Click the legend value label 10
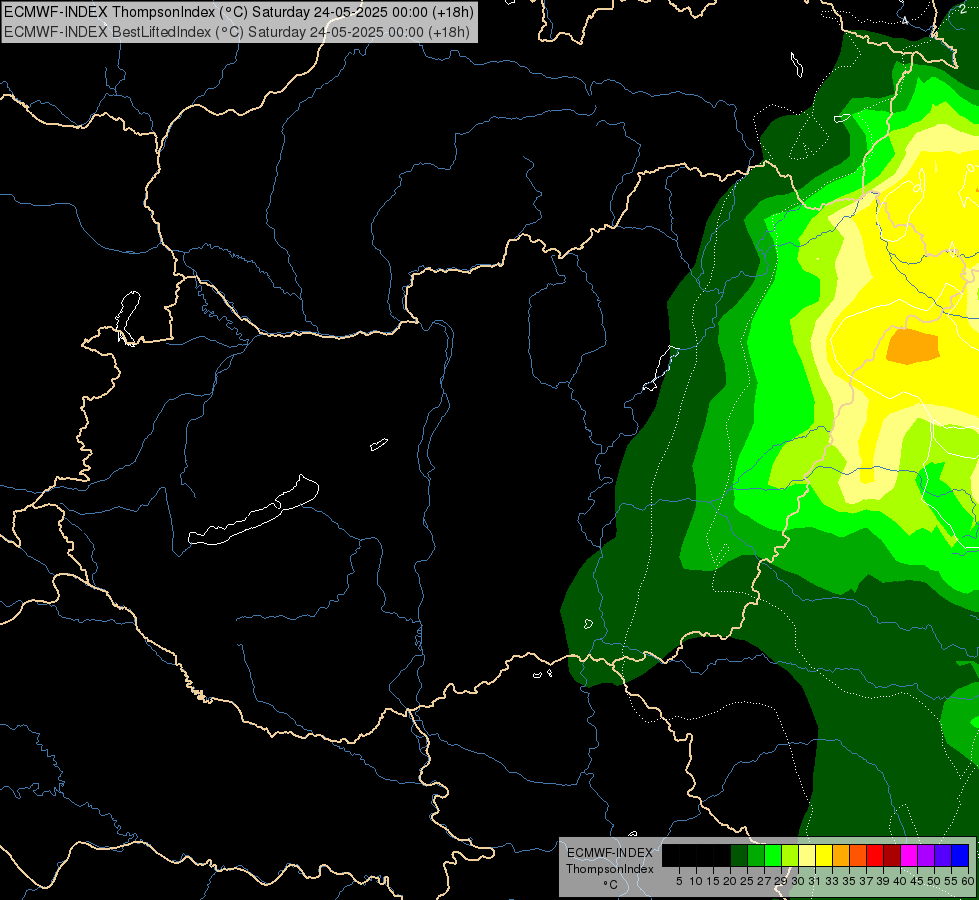The width and height of the screenshot is (979, 900). [x=696, y=881]
